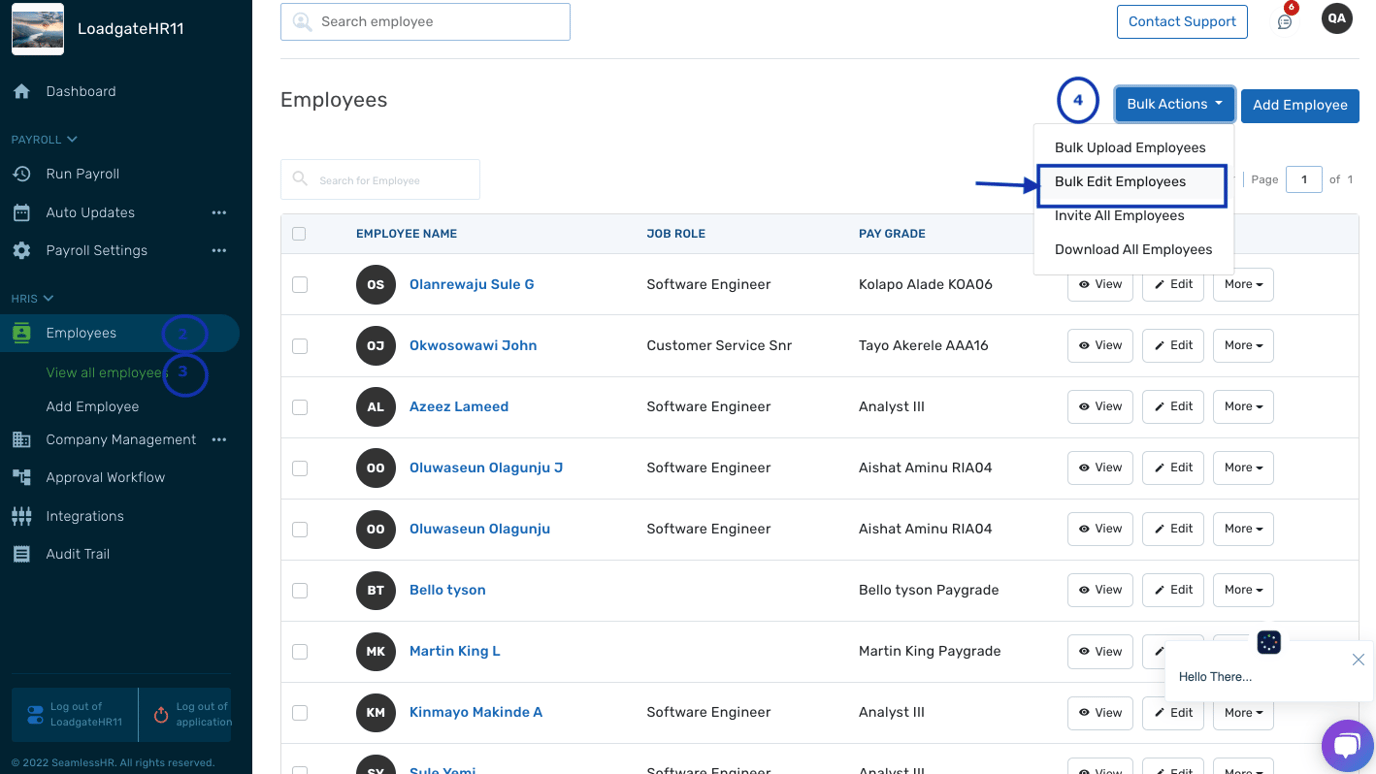Open the Employees sidebar icon
The height and width of the screenshot is (774, 1376).
(21, 332)
